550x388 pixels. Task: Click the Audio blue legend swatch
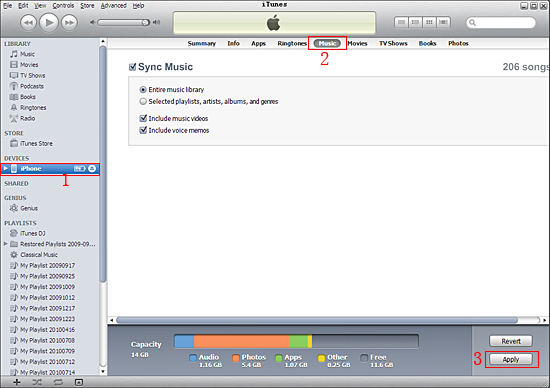(193, 358)
